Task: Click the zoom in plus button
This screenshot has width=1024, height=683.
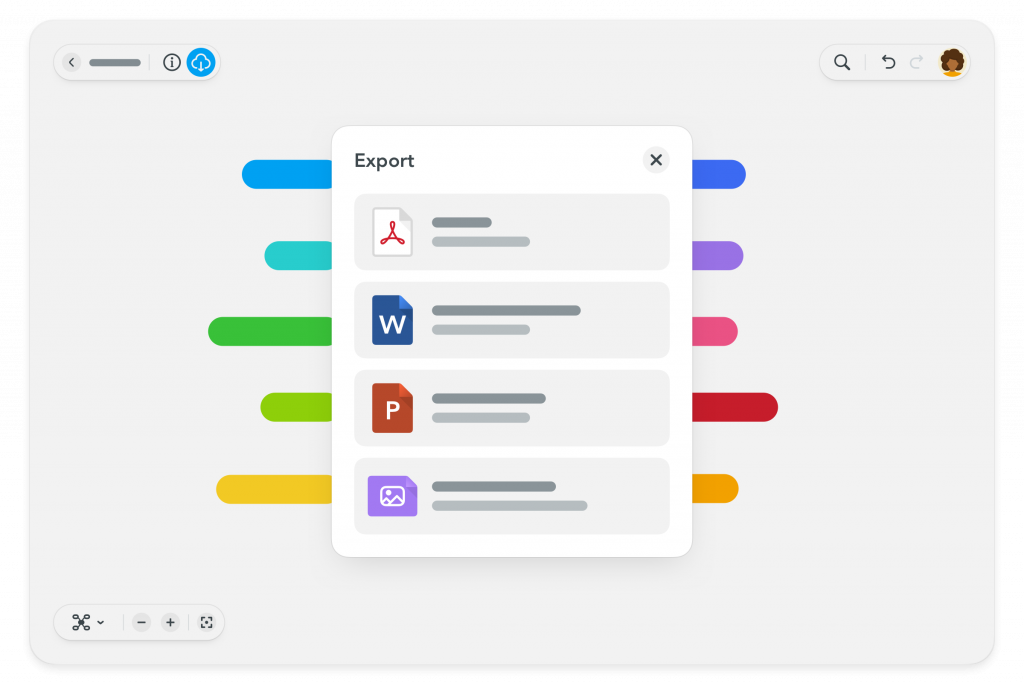Action: coord(170,622)
